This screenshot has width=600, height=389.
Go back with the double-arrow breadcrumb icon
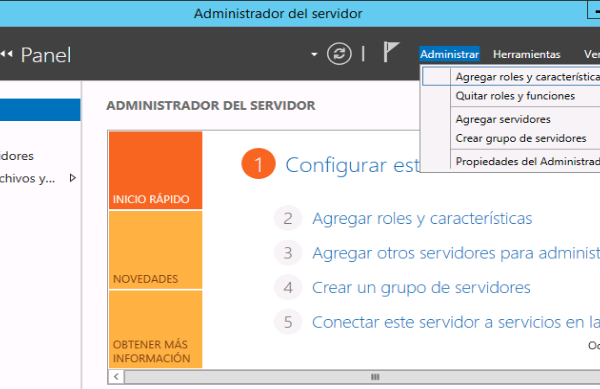(7, 54)
